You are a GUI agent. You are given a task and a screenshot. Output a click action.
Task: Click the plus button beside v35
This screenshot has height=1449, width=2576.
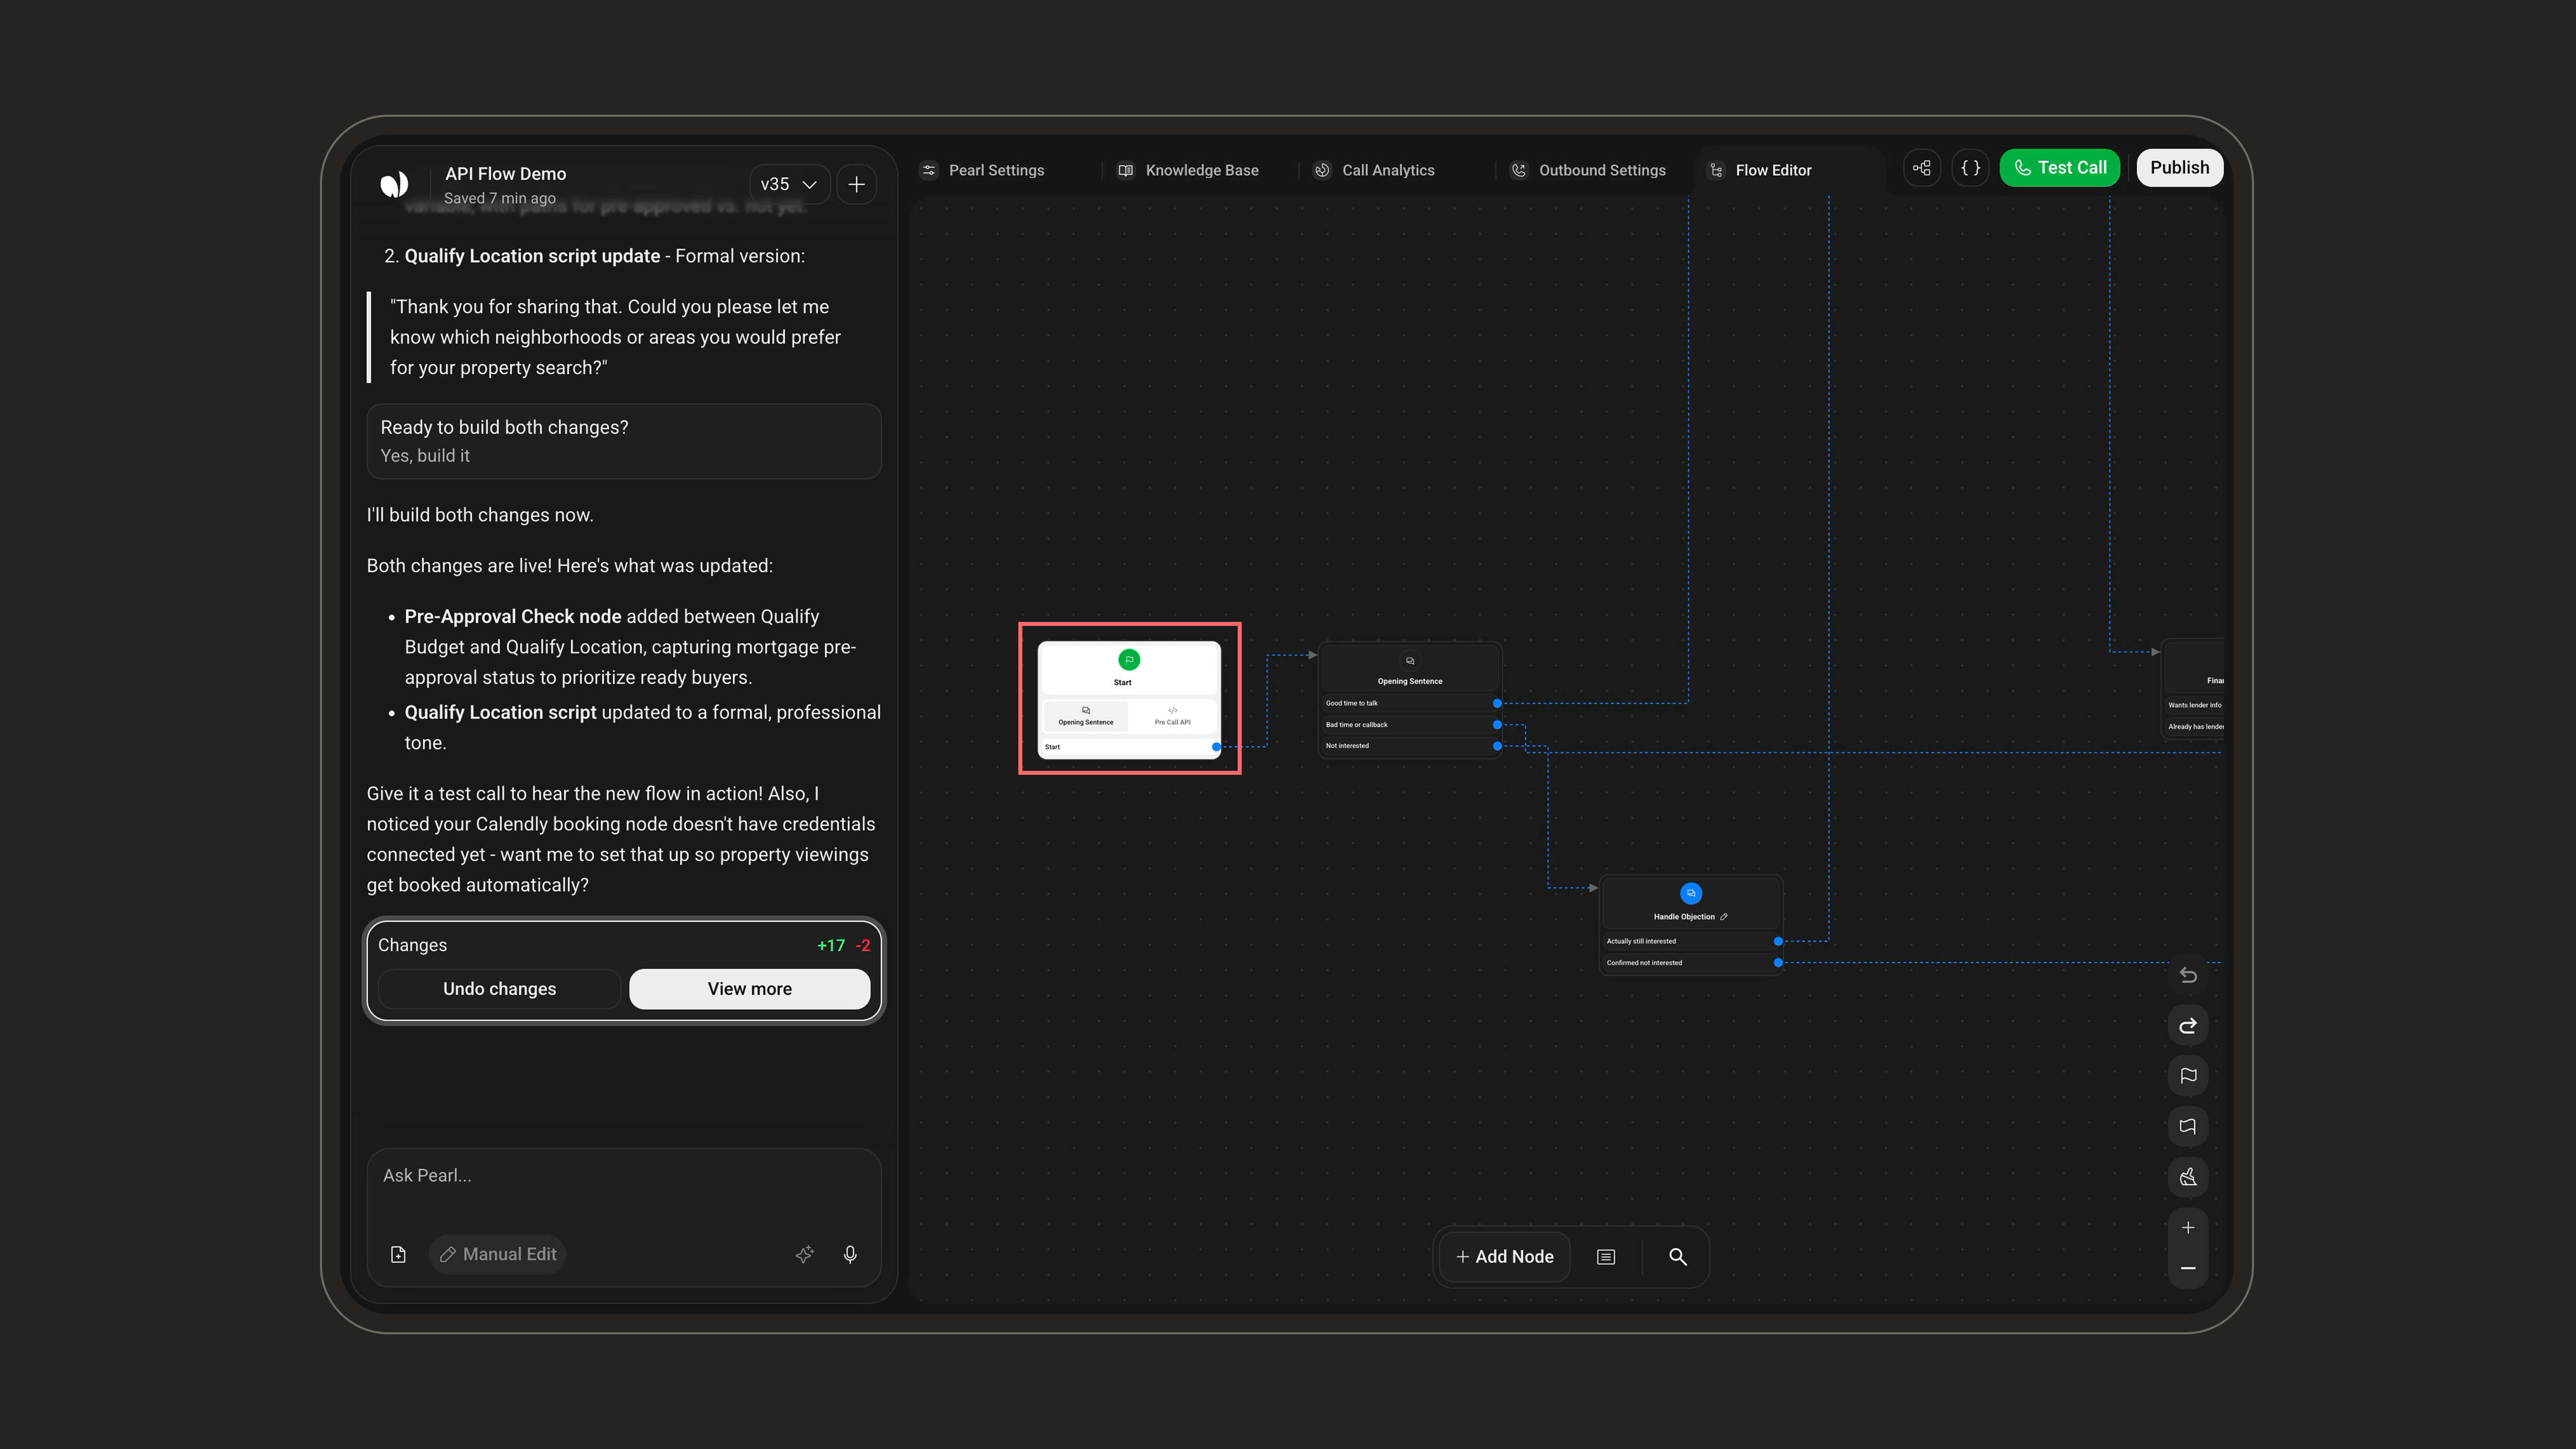coord(856,184)
